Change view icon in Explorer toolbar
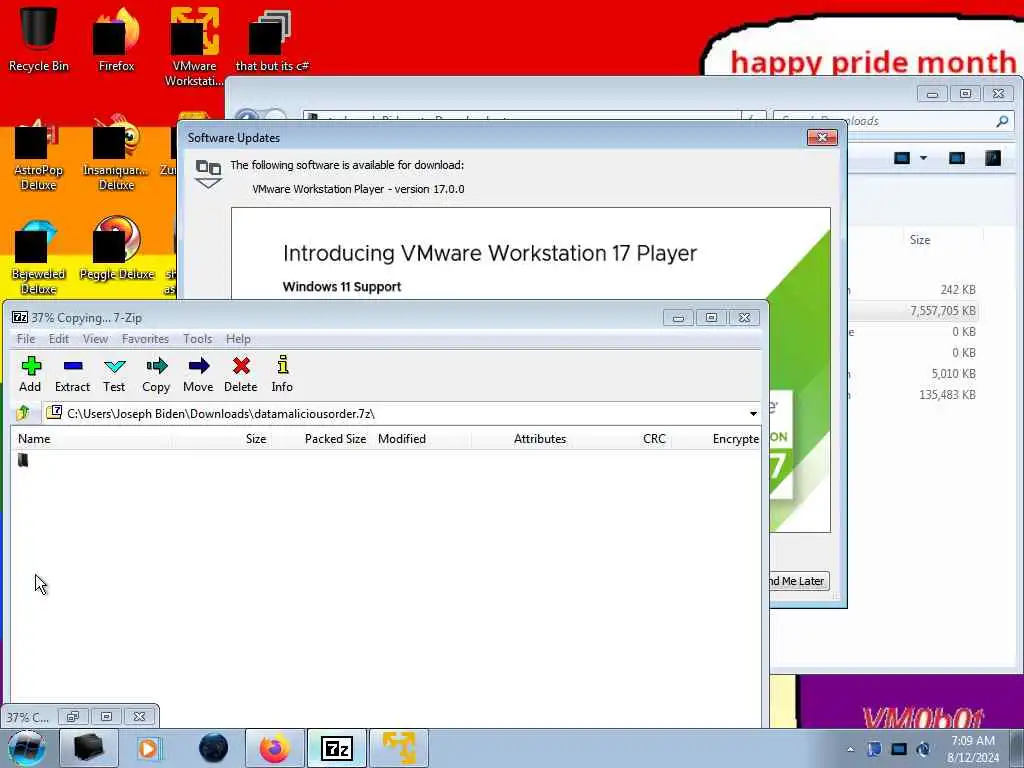Viewport: 1024px width, 768px height. point(902,158)
